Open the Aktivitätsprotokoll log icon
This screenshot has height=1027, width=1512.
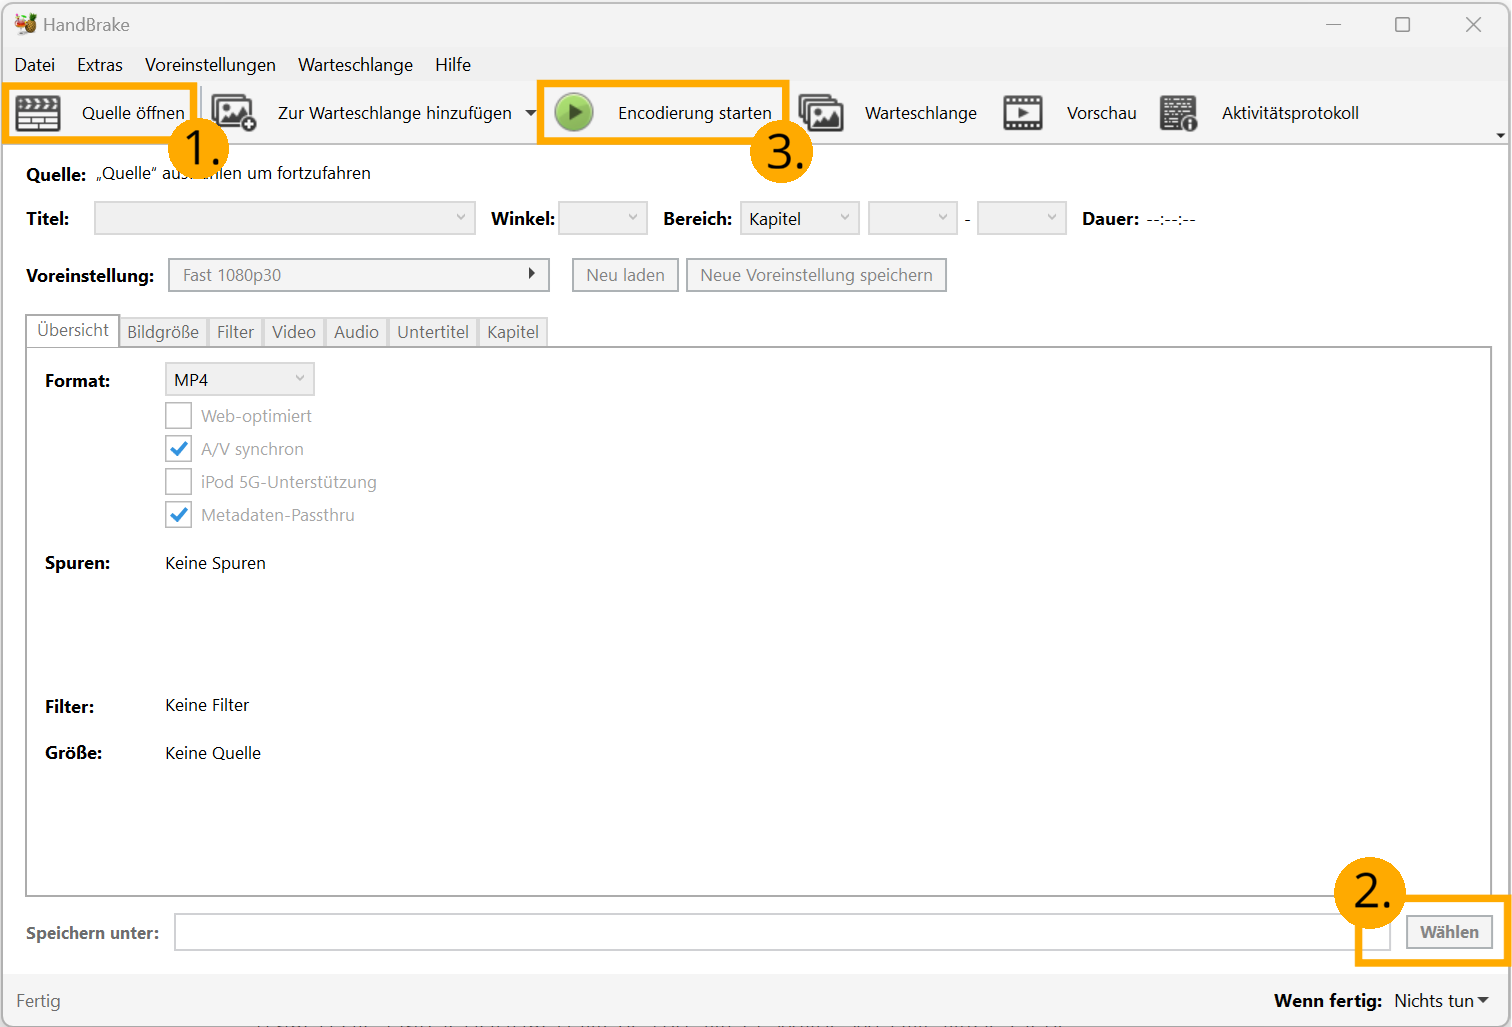tap(1178, 113)
